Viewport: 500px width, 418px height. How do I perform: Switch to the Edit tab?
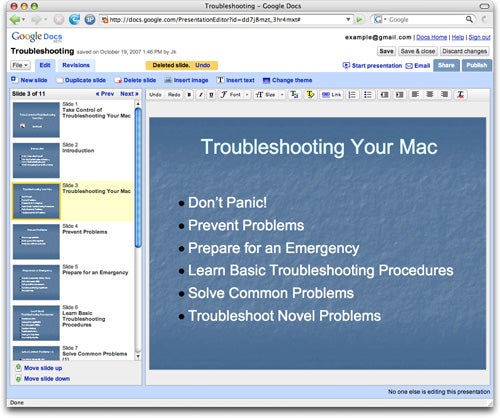45,65
